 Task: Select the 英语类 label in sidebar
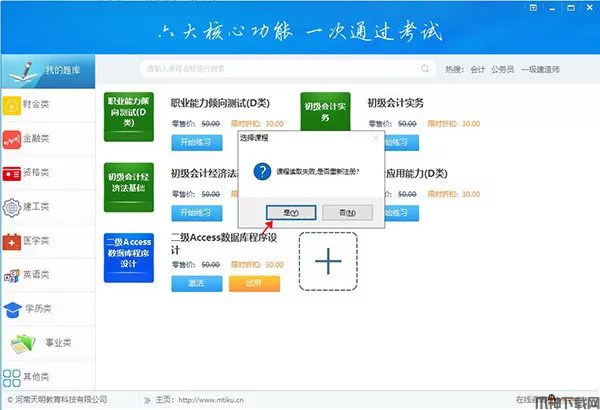coord(36,274)
